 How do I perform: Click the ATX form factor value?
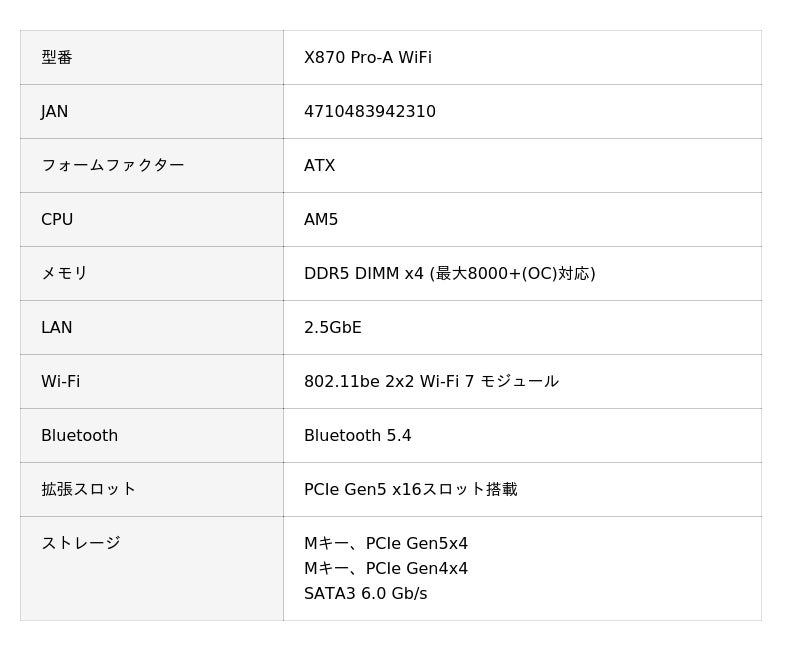pyautogui.click(x=320, y=166)
